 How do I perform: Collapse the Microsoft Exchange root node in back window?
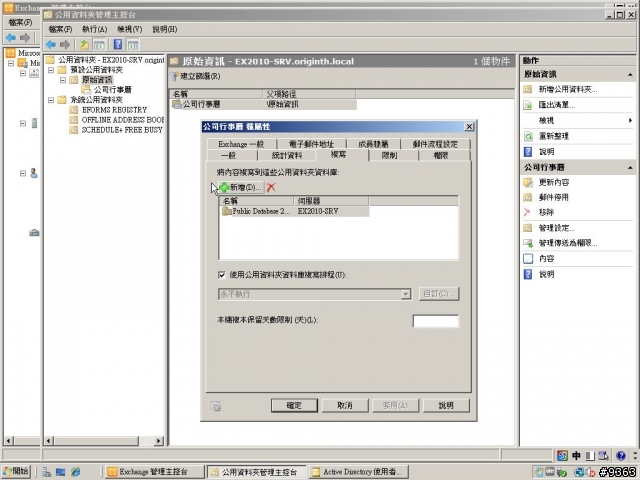coord(11,63)
